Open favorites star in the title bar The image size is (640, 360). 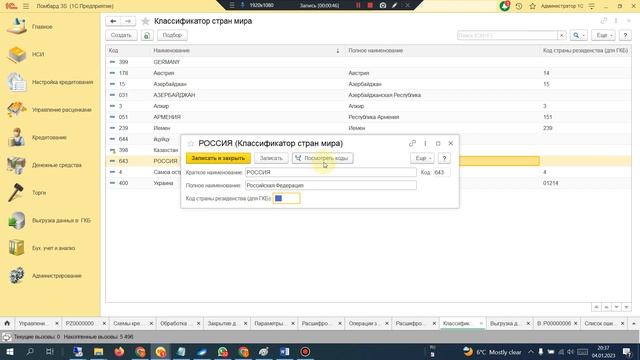coord(532,6)
